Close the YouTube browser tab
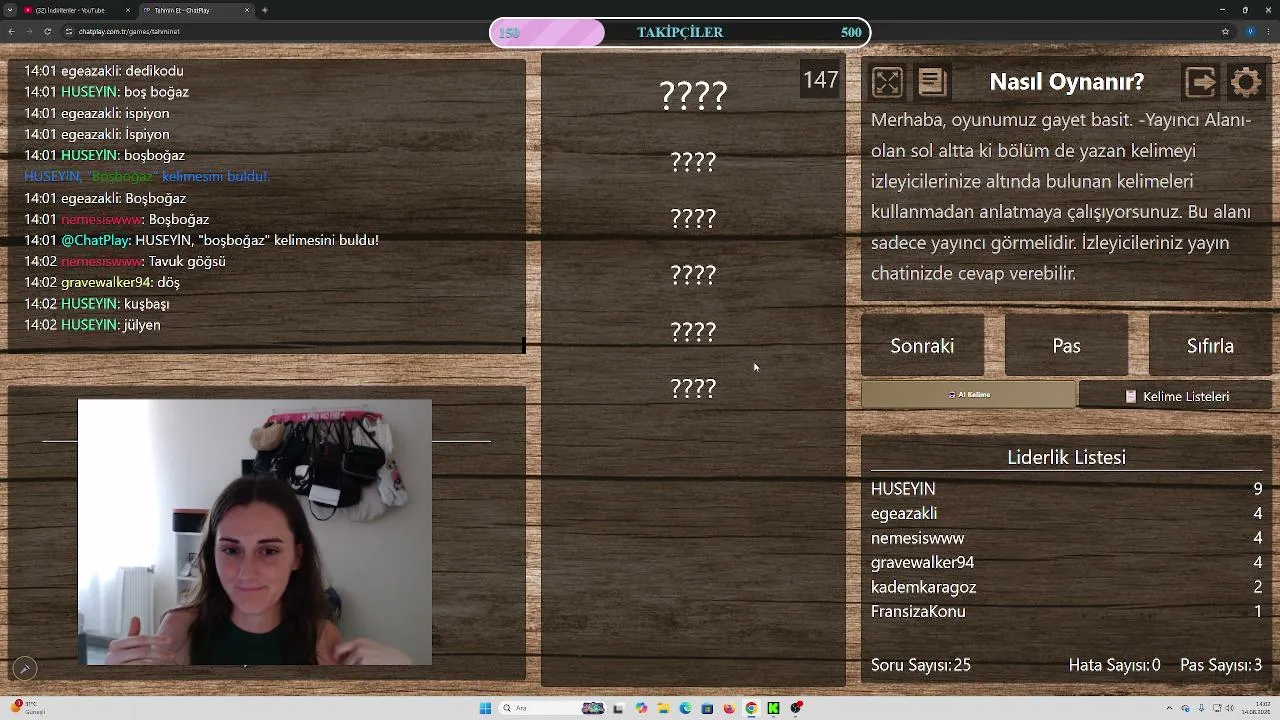This screenshot has width=1280, height=720. click(129, 10)
